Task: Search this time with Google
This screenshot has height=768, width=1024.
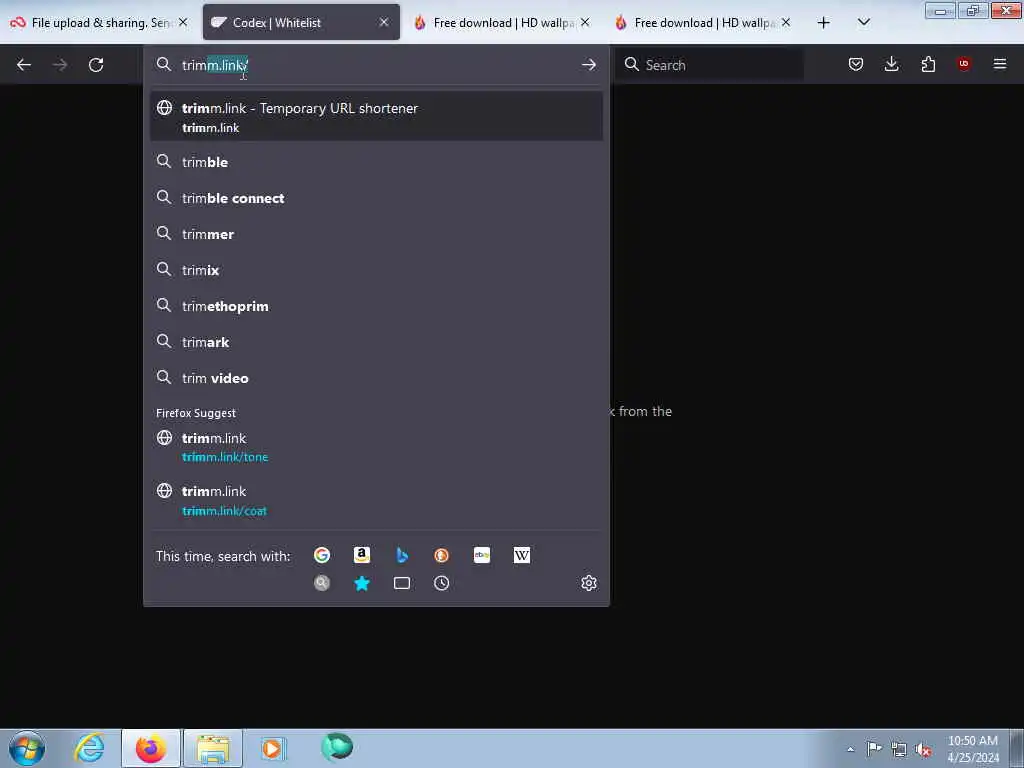Action: [322, 555]
